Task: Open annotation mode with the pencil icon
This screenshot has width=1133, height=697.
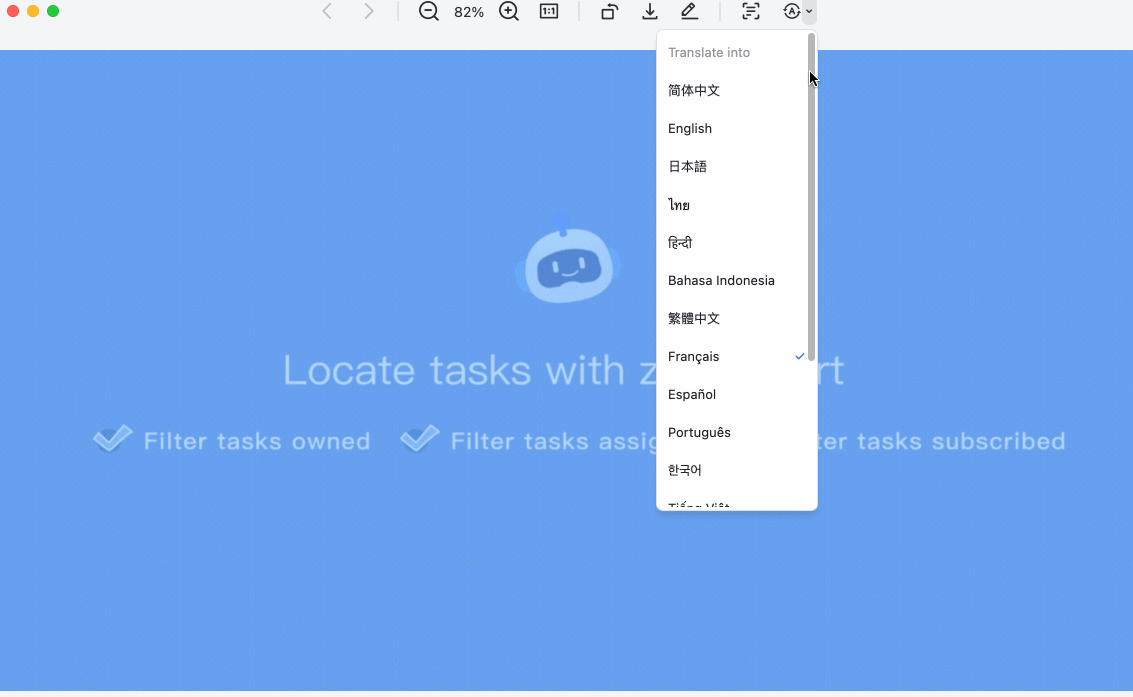Action: 692,12
